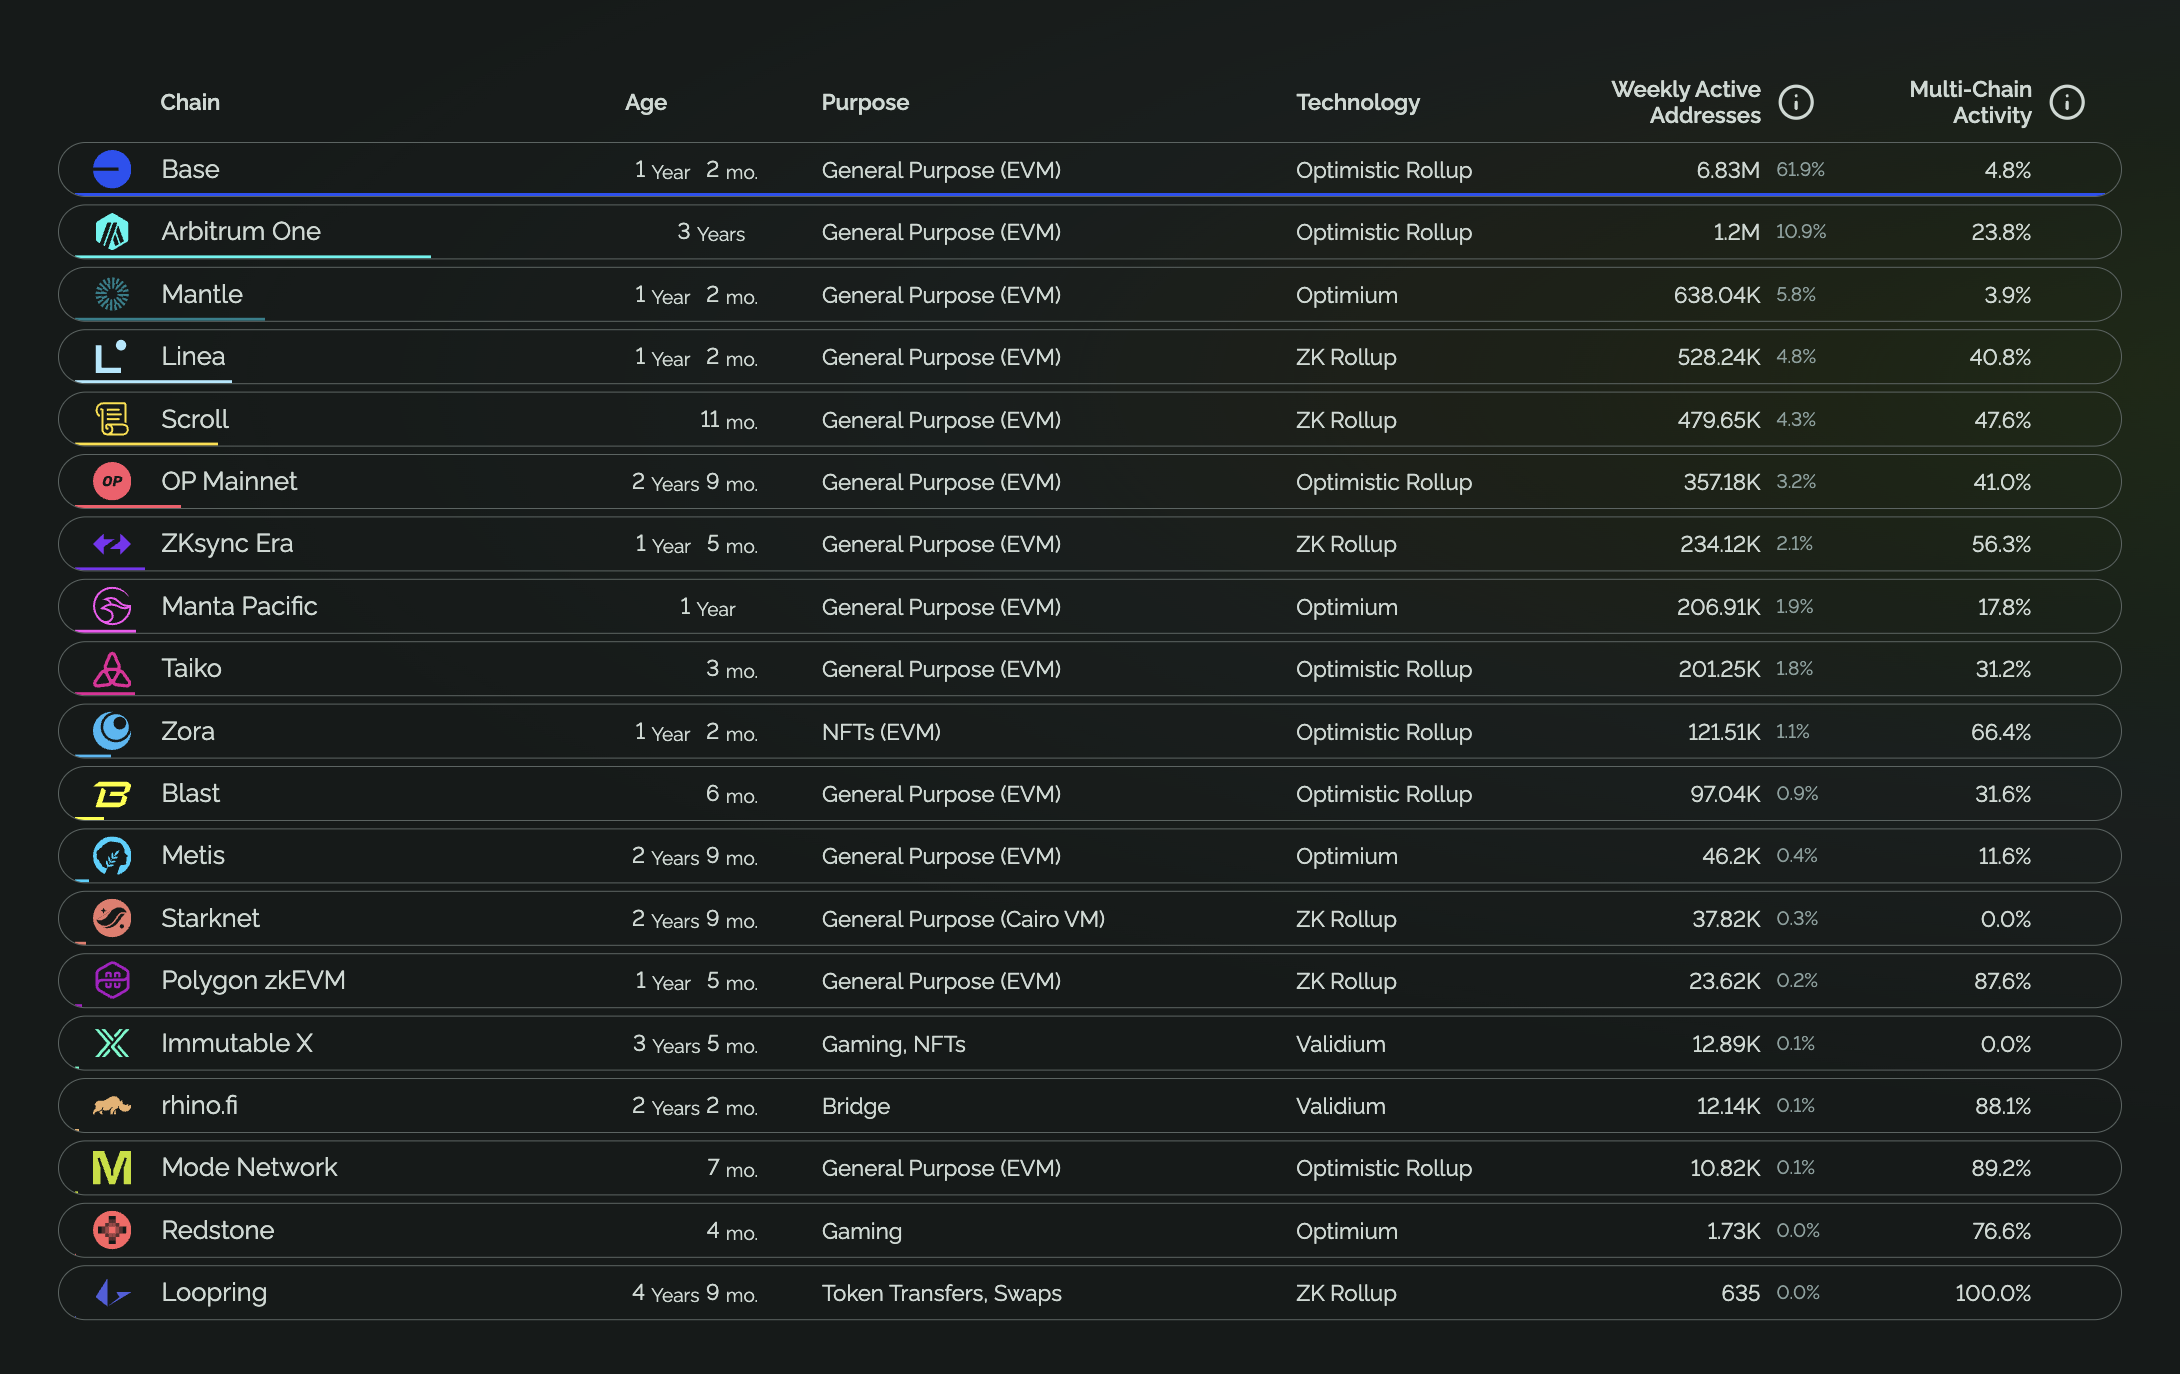Click the Linea logo icon
The height and width of the screenshot is (1374, 2180).
pos(112,356)
